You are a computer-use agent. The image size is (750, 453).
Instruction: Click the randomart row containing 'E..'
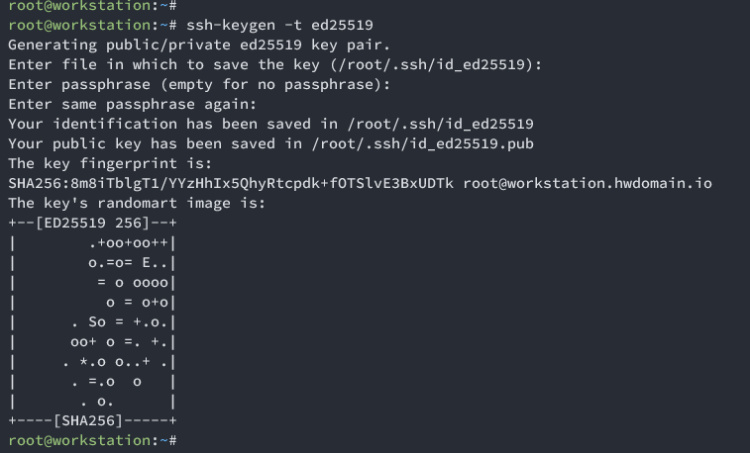pos(131,263)
